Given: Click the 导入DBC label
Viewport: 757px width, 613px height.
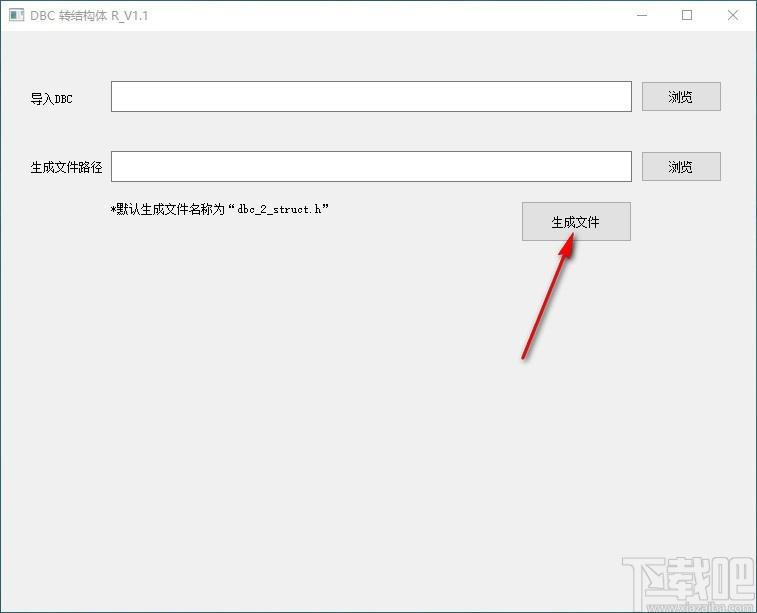Looking at the screenshot, I should [x=51, y=98].
